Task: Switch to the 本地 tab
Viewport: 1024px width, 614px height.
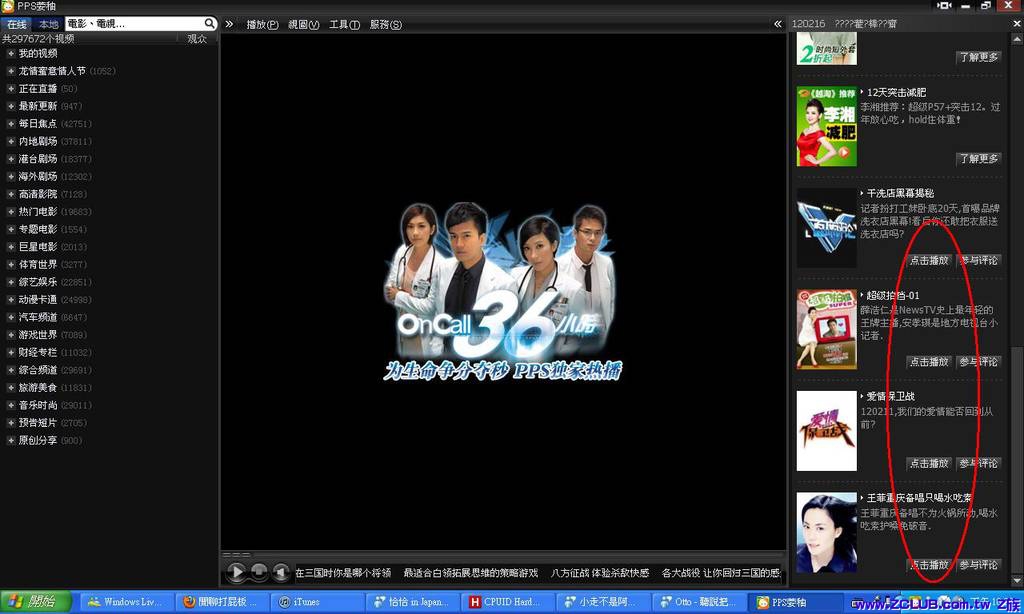Action: 48,24
